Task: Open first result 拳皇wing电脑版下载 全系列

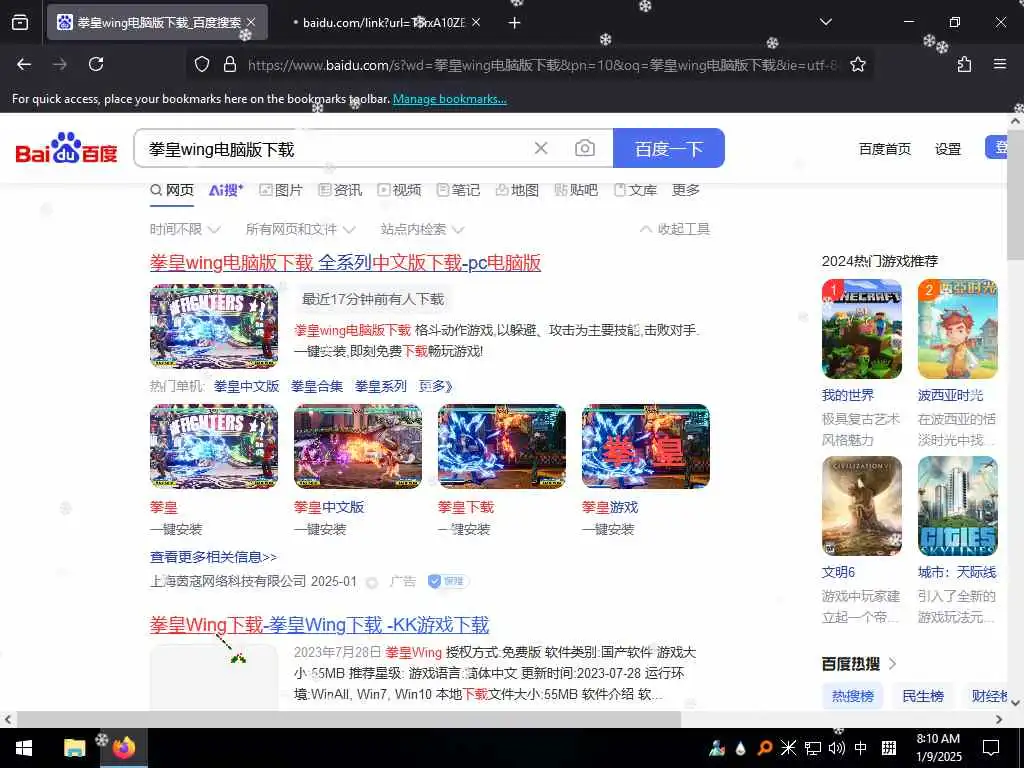Action: tap(345, 263)
